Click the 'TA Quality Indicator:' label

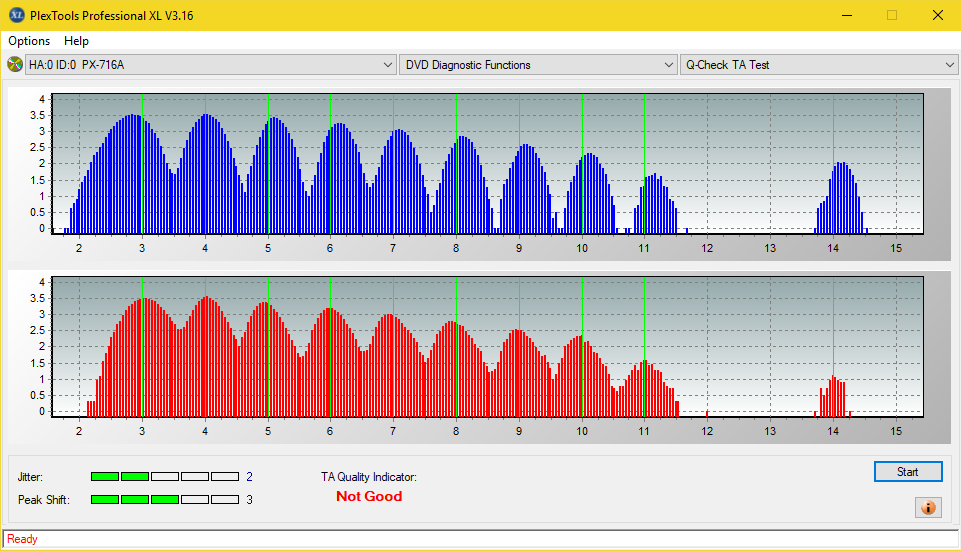coord(368,477)
